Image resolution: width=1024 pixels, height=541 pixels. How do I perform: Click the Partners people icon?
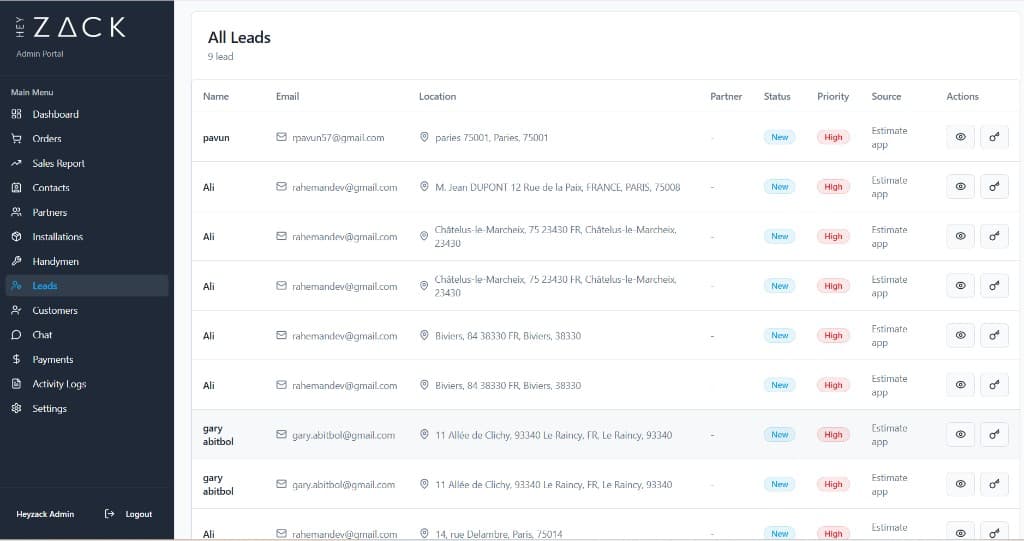(16, 212)
